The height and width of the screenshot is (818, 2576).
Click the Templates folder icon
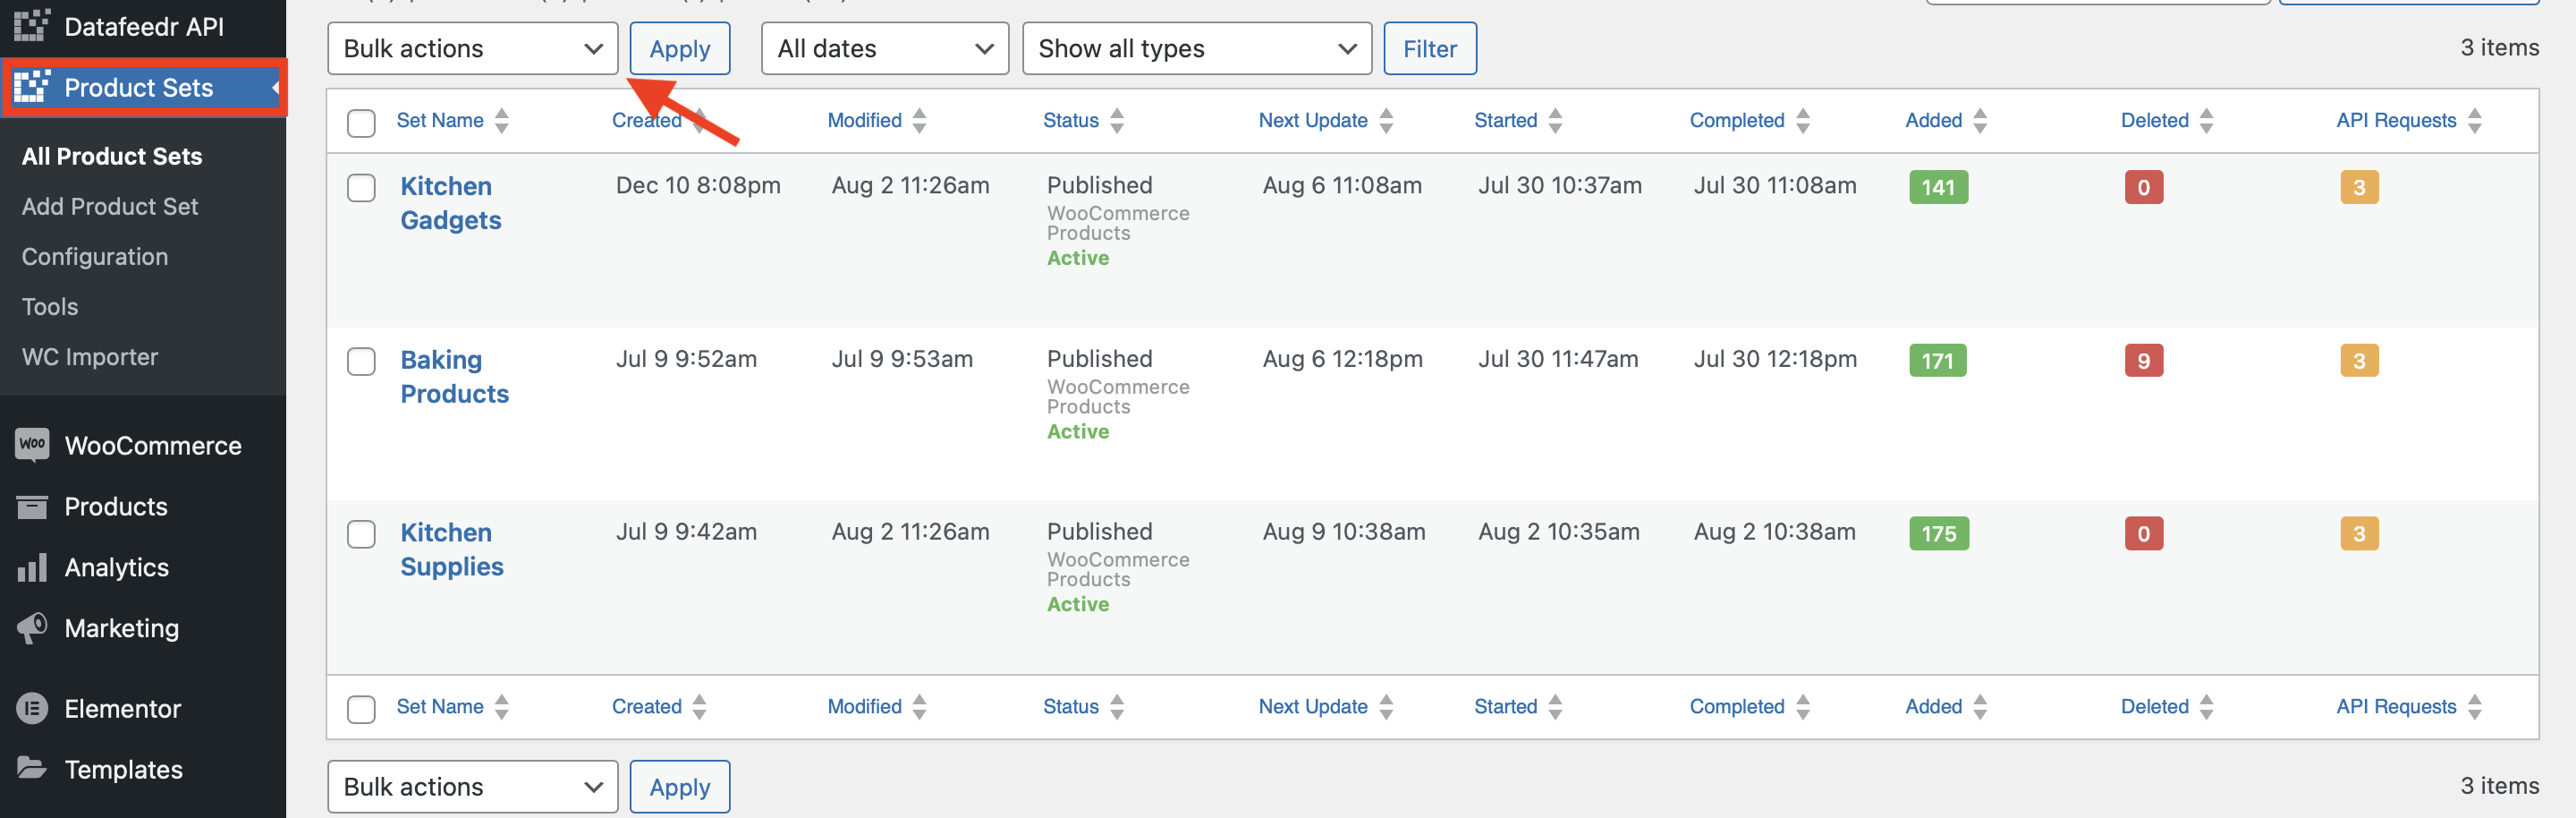pos(32,768)
